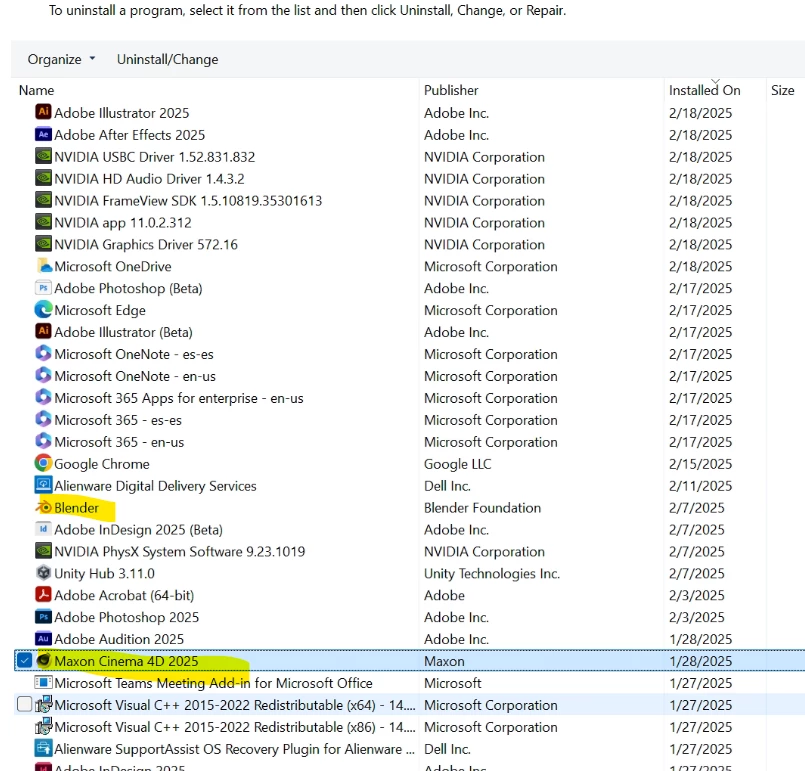Screen dimensions: 805x771
Task: Sort by the Publisher column header
Action: tap(451, 90)
